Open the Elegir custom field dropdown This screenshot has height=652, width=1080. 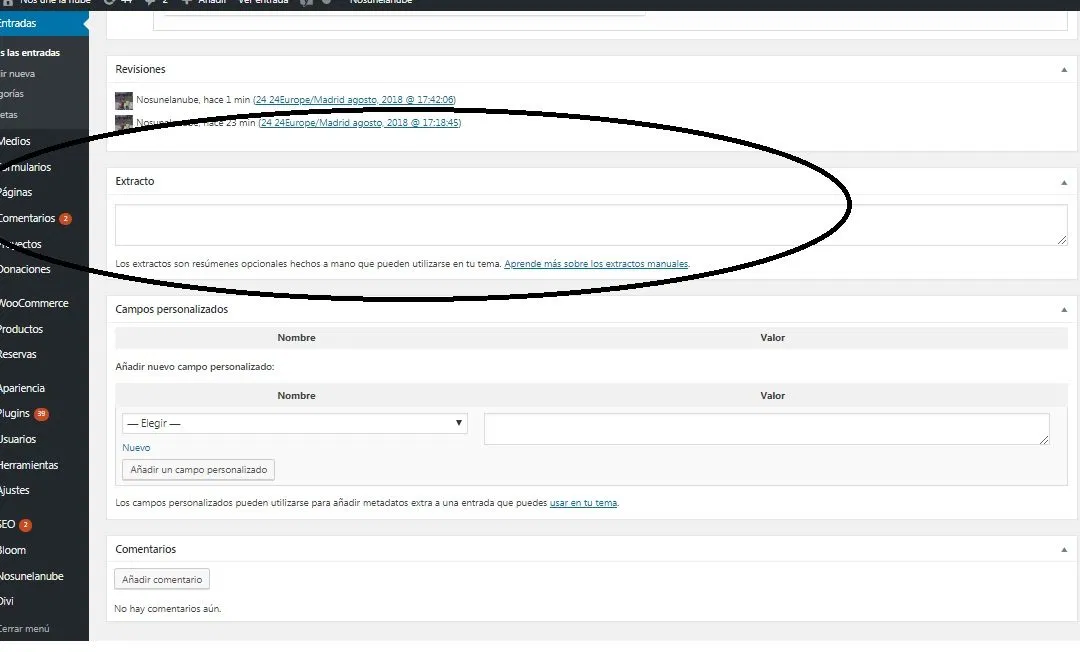pos(295,423)
